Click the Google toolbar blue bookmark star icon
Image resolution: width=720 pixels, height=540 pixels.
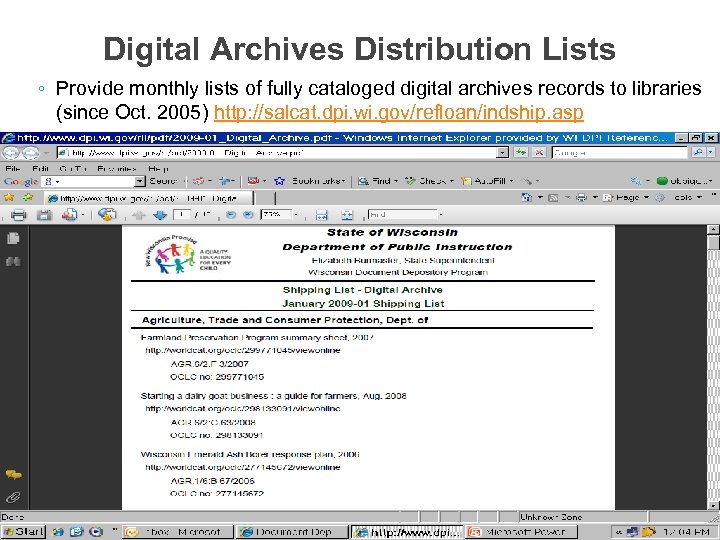coord(279,181)
